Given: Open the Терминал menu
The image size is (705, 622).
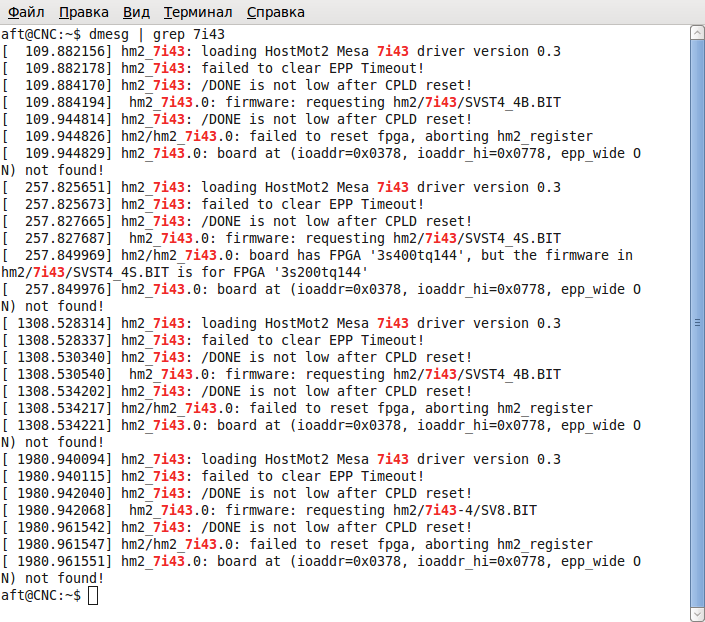Looking at the screenshot, I should pyautogui.click(x=198, y=12).
